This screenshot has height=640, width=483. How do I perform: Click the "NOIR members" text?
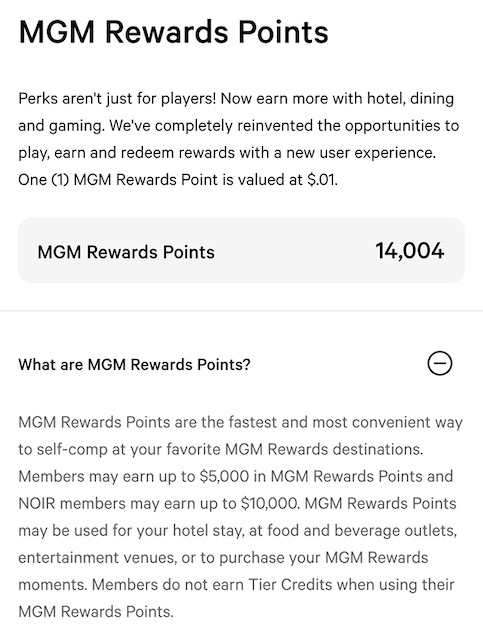(72, 503)
